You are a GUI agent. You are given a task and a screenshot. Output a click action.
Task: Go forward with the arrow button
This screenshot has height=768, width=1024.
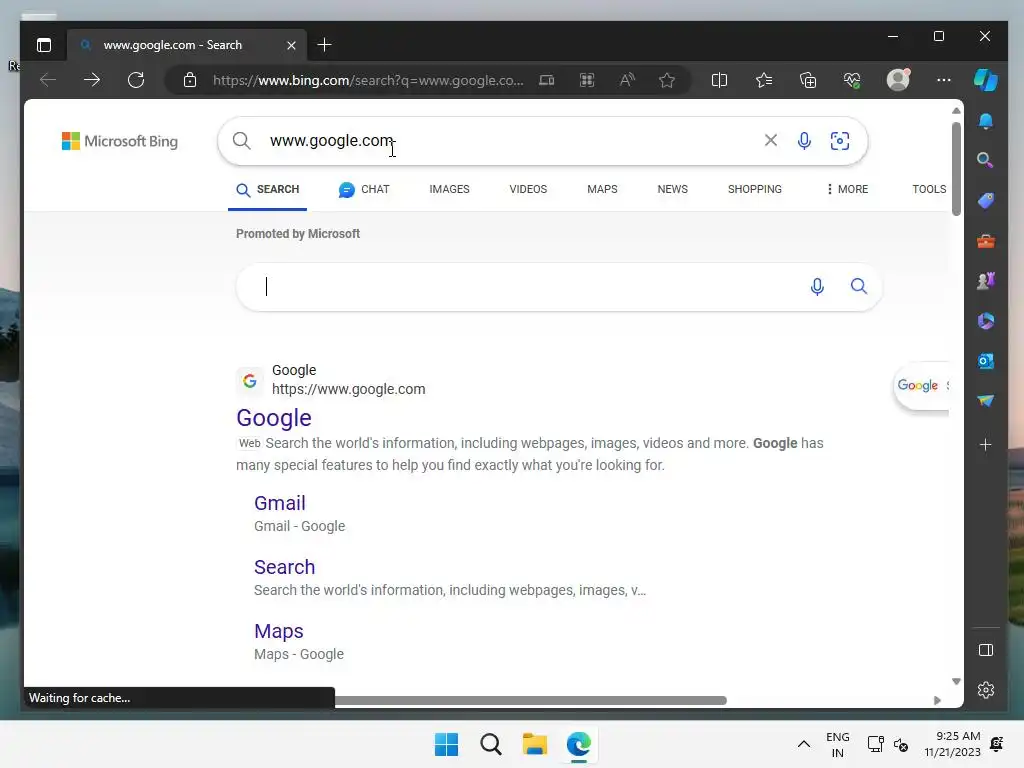pos(91,80)
